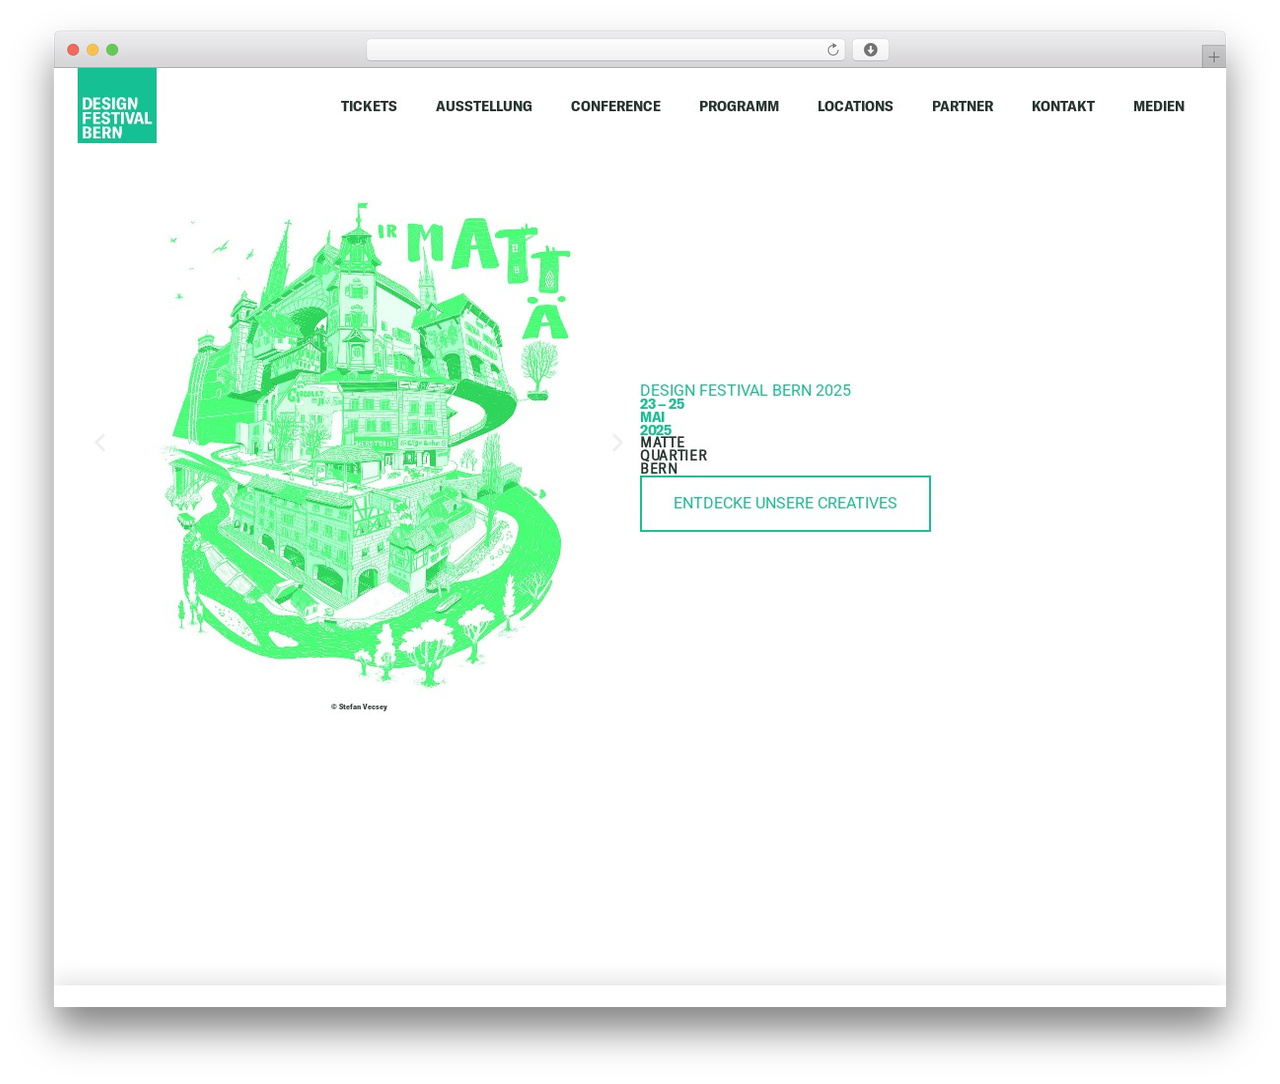1280x1084 pixels.
Task: Go to previous slide with left arrow
Action: pyautogui.click(x=99, y=442)
